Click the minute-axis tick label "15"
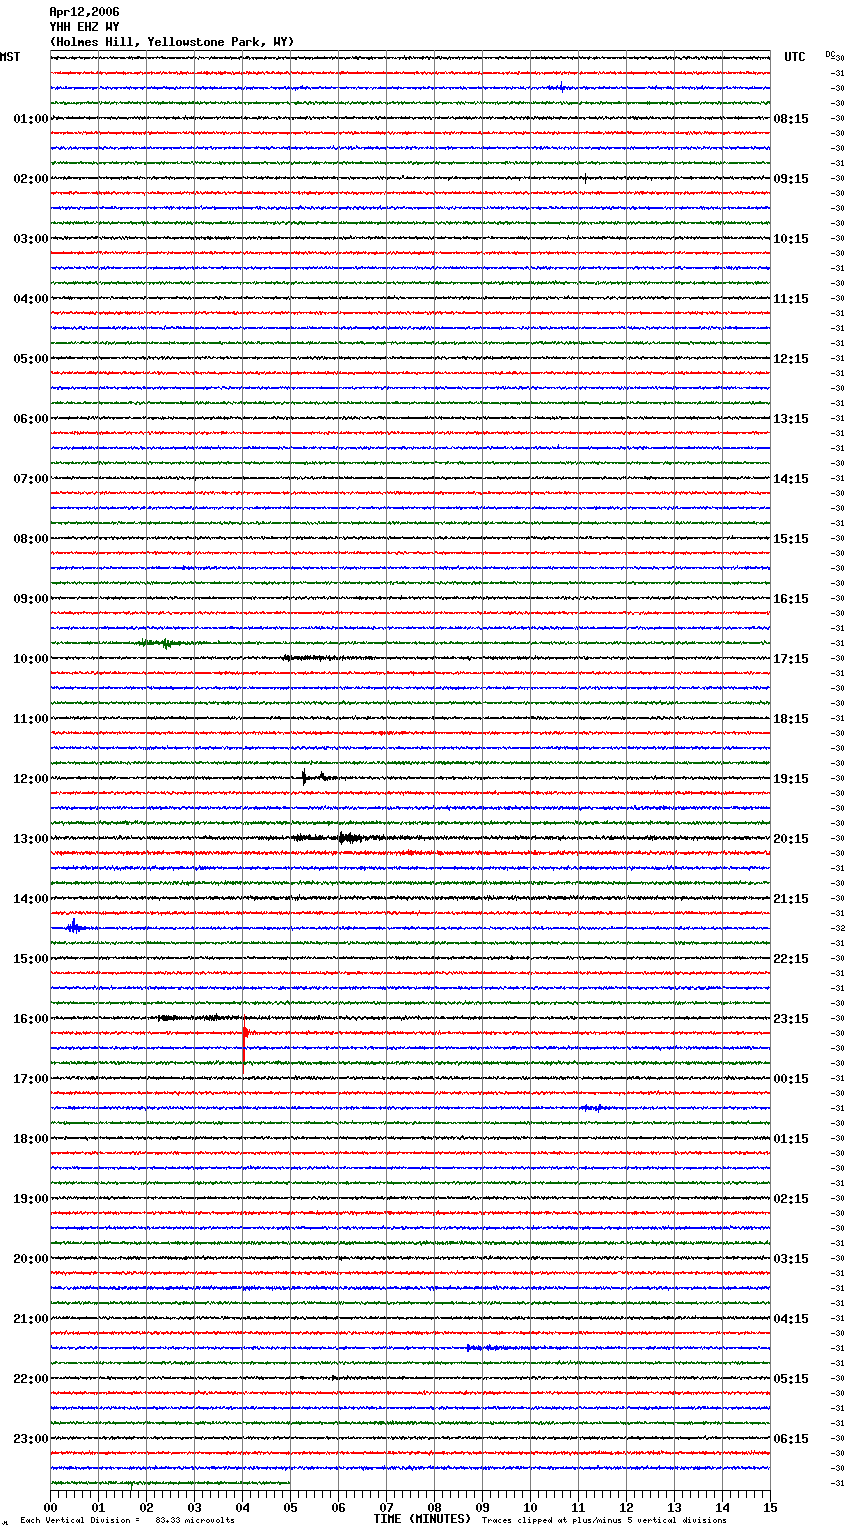 pyautogui.click(x=770, y=1507)
